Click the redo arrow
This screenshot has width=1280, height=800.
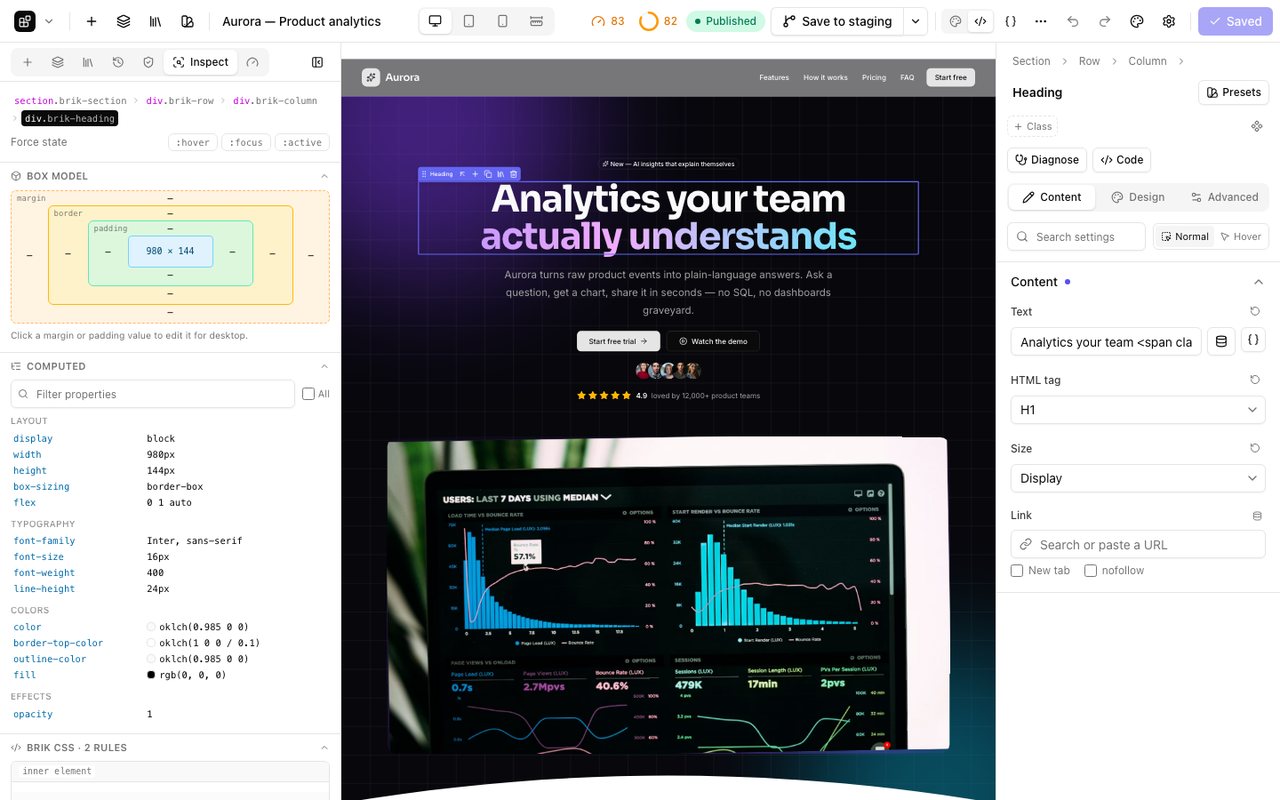(1105, 21)
